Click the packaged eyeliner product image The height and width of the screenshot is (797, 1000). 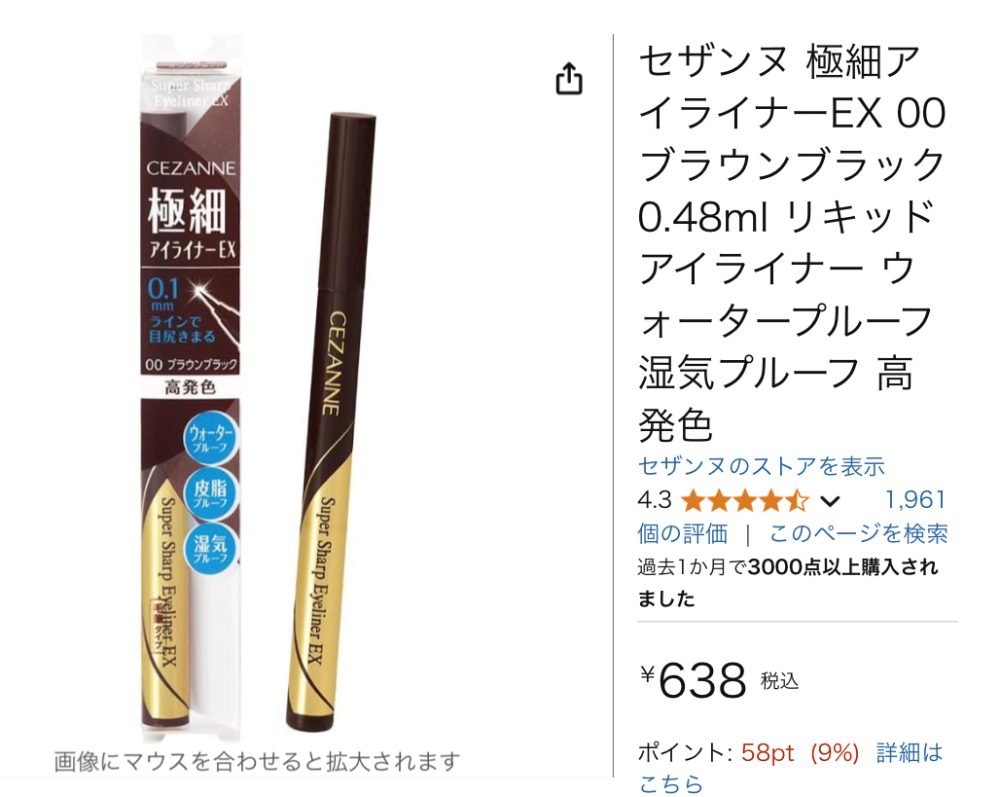(x=190, y=389)
